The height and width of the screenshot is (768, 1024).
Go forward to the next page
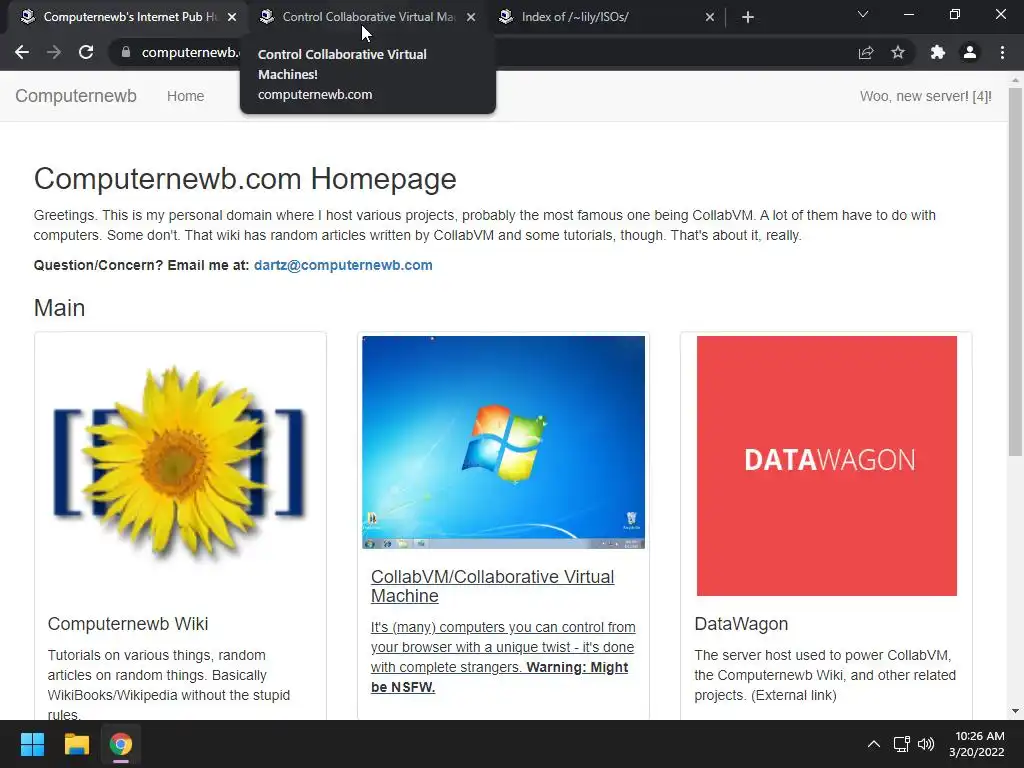(x=54, y=52)
